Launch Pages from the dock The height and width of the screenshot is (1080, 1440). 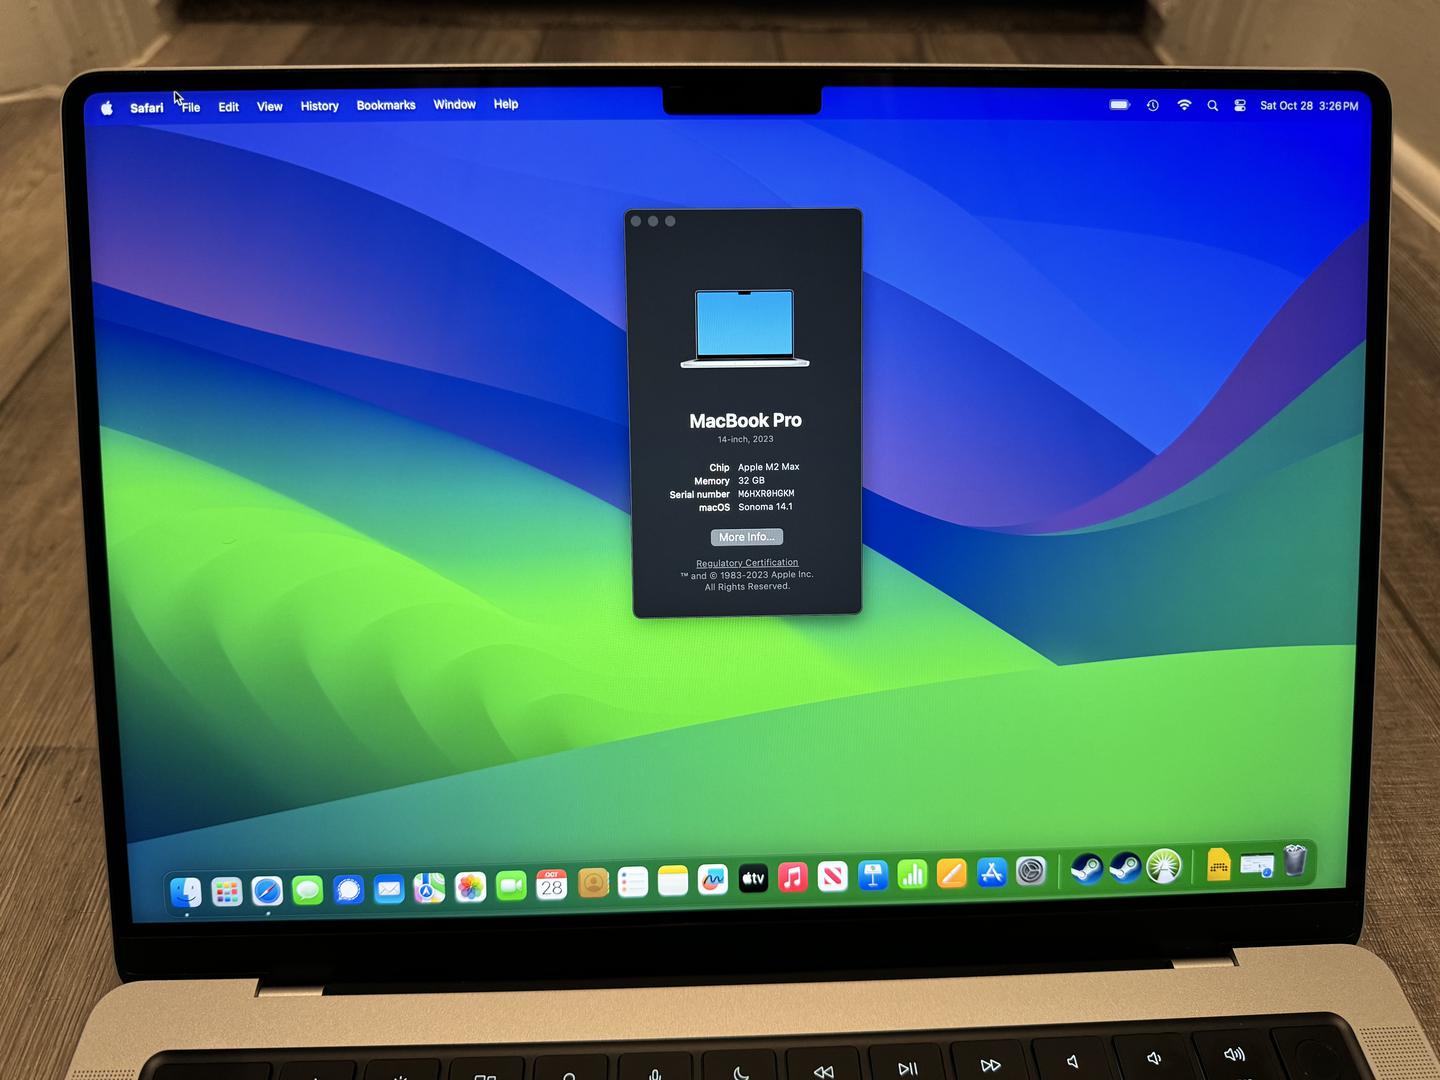tap(952, 874)
